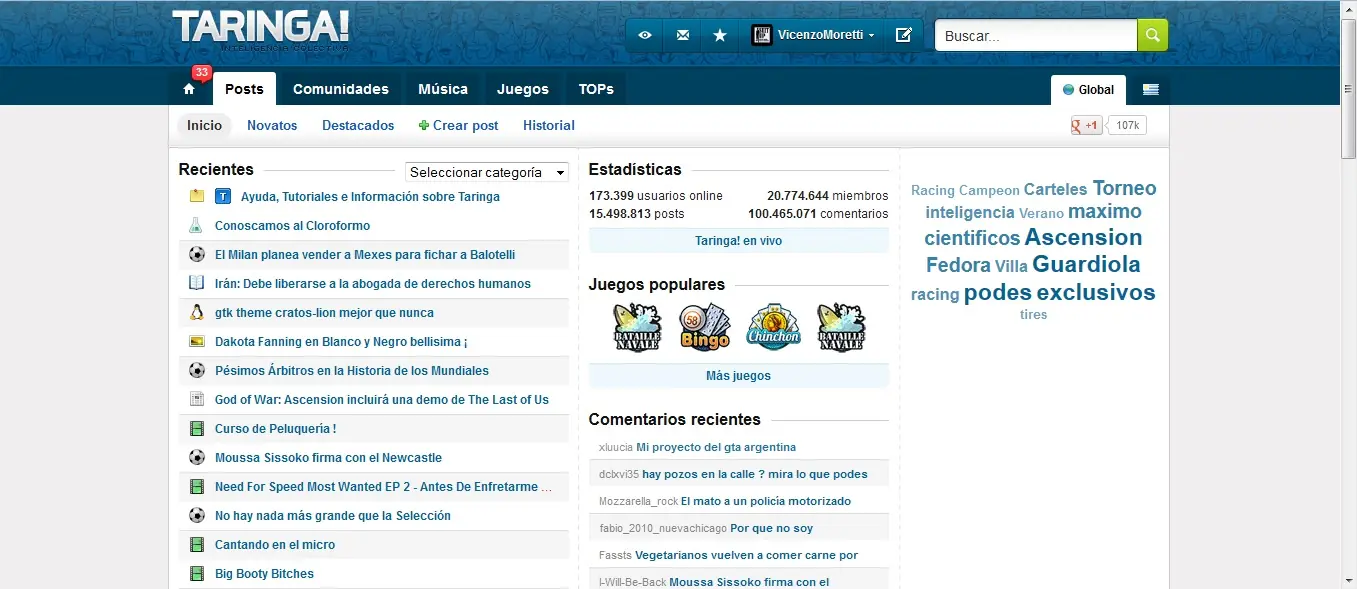
Task: Open the eye monitor icon in header
Action: pyautogui.click(x=645, y=35)
